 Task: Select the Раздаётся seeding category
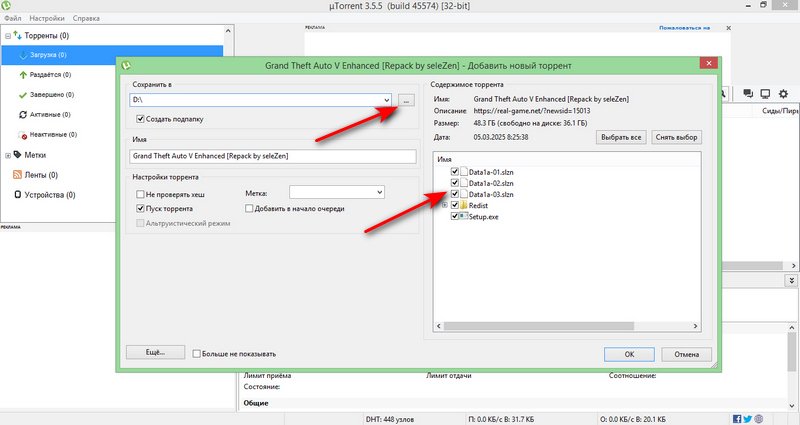pos(50,75)
